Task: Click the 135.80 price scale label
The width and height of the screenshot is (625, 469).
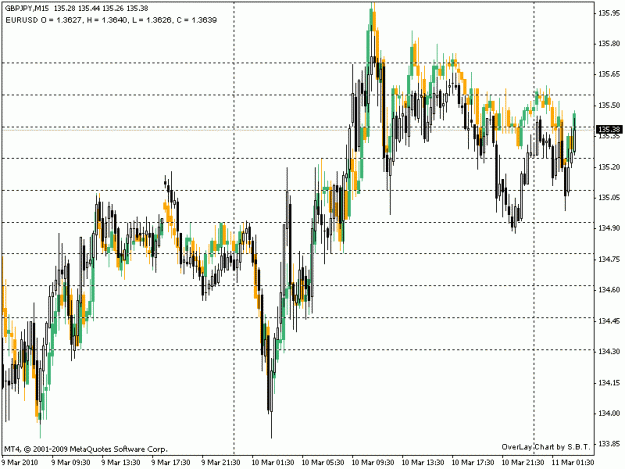Action: coord(609,43)
